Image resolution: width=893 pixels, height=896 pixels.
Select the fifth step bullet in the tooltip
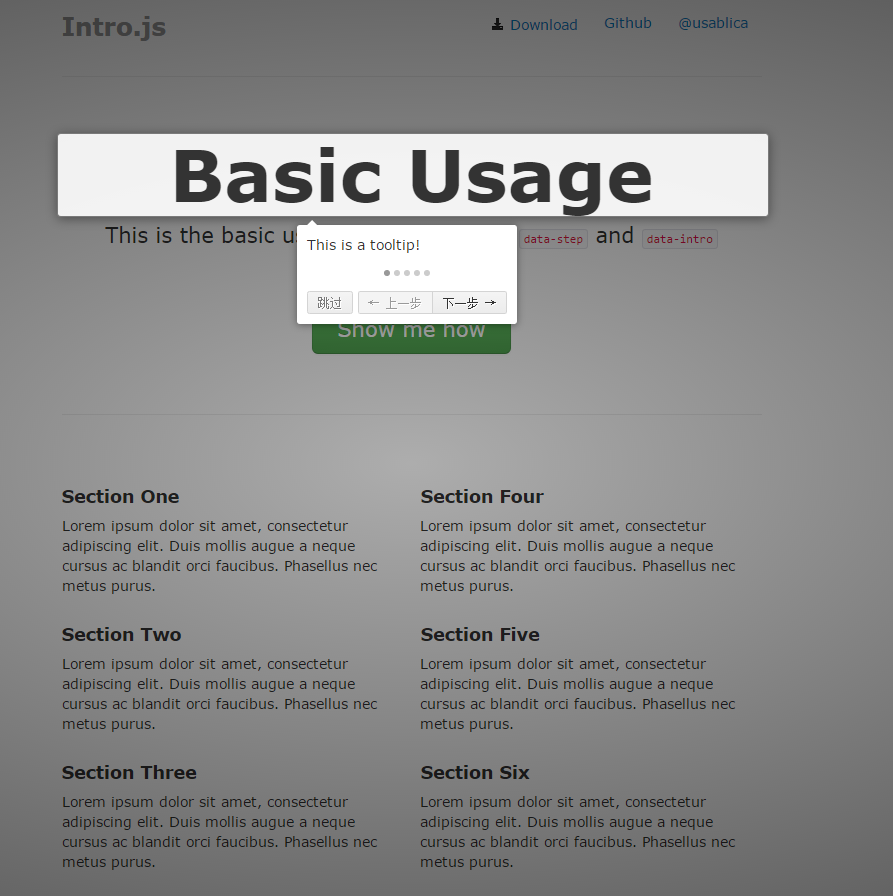tap(427, 273)
